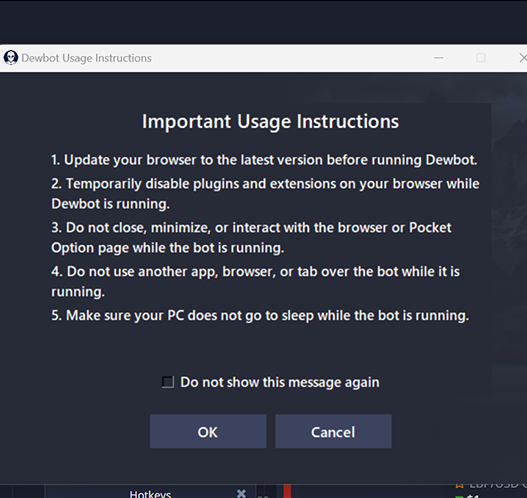The image size is (527, 498).
Task: Click instruction 5 about PC sleep
Action: 260,316
